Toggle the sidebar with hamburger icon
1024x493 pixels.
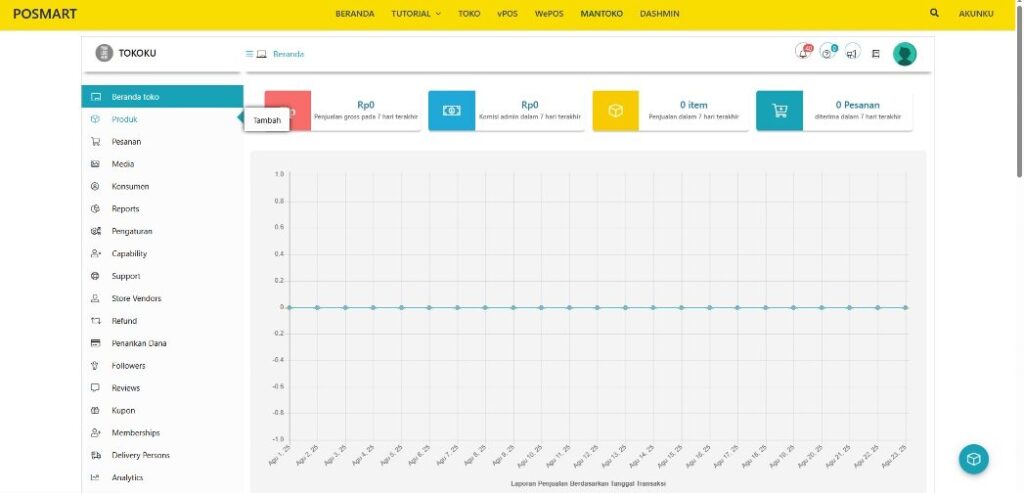(x=250, y=54)
